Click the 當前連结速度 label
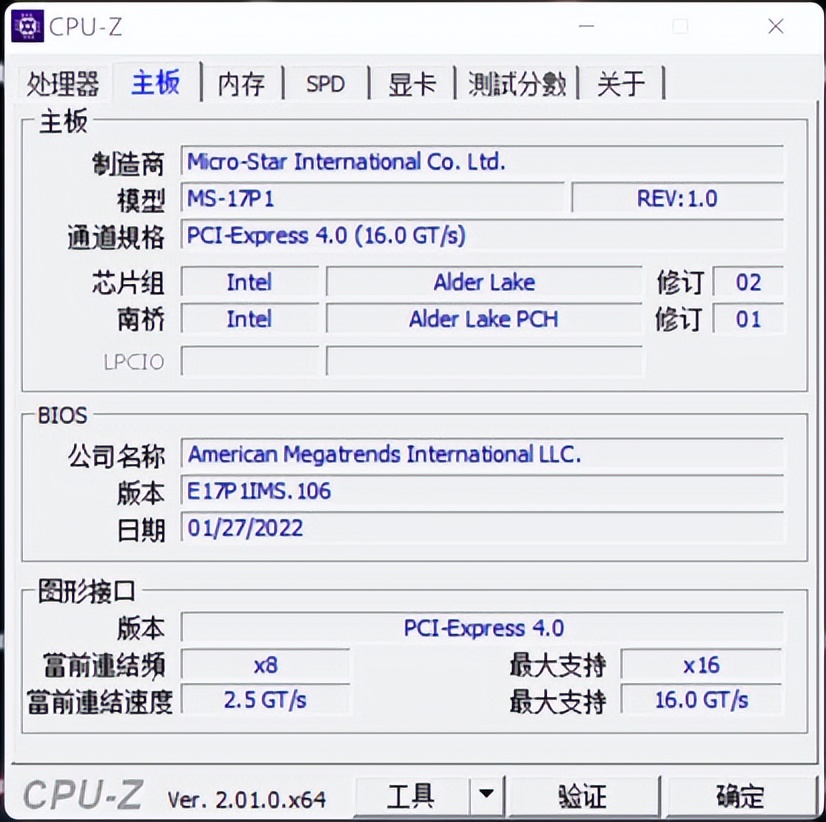Screen dimensions: 826x822 [x=100, y=702]
